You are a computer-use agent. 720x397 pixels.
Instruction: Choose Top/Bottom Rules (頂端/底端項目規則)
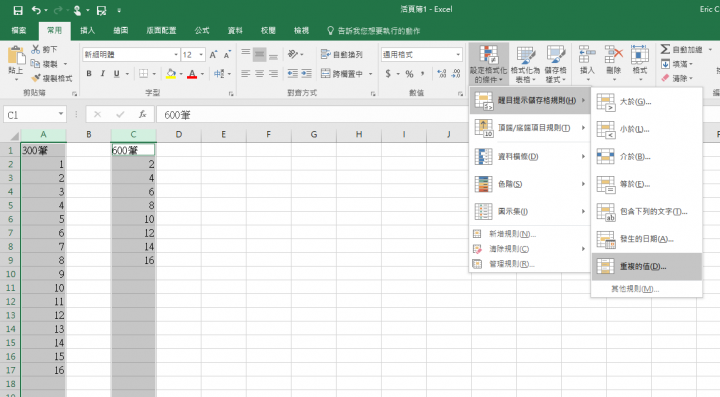(x=530, y=128)
